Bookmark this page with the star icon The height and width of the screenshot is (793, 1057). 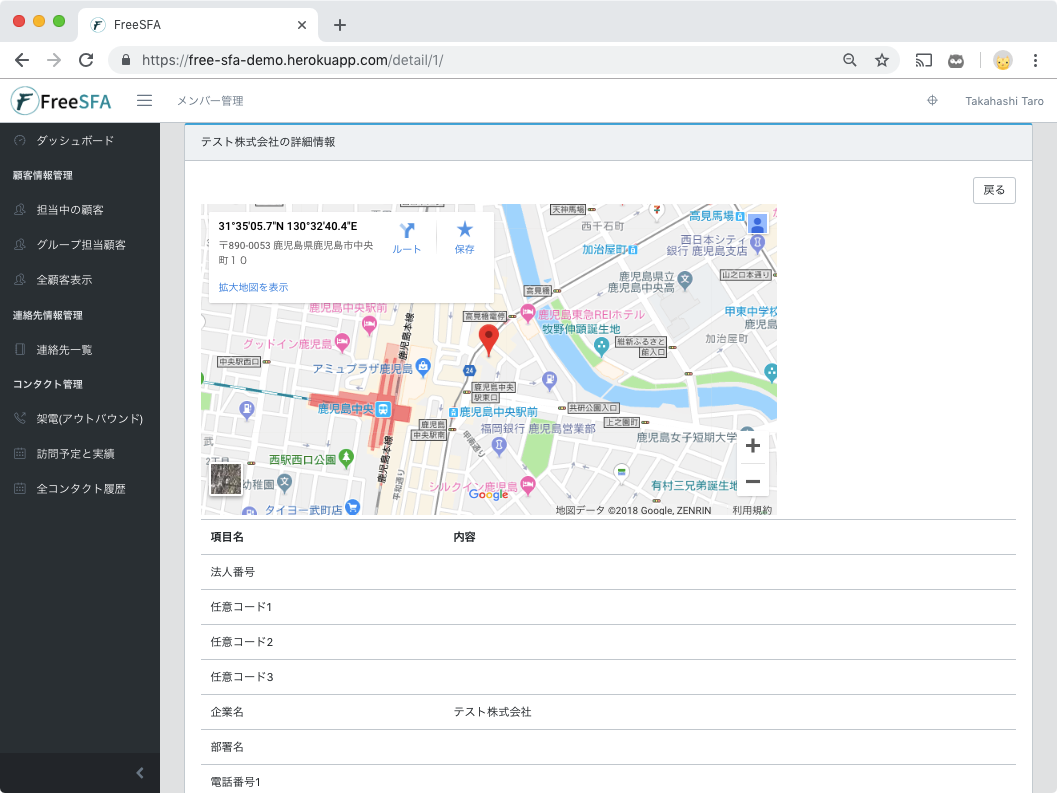[x=881, y=60]
